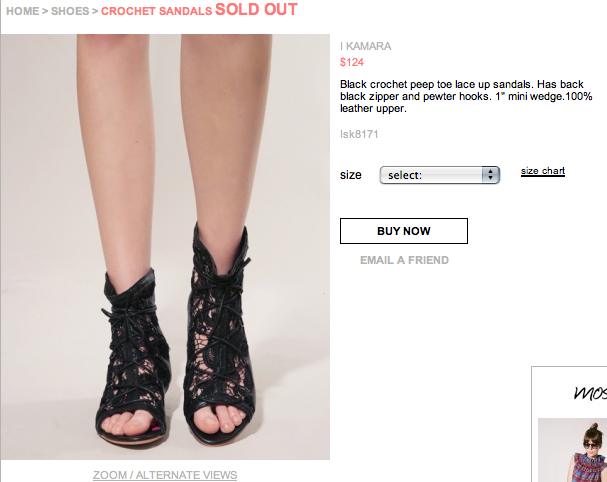
Task: Open the size select dropdown
Action: point(438,175)
